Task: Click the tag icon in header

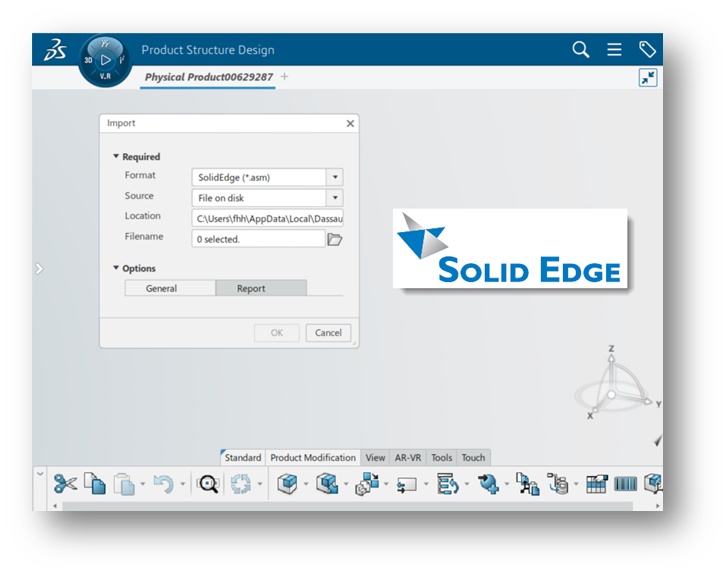Action: [647, 49]
